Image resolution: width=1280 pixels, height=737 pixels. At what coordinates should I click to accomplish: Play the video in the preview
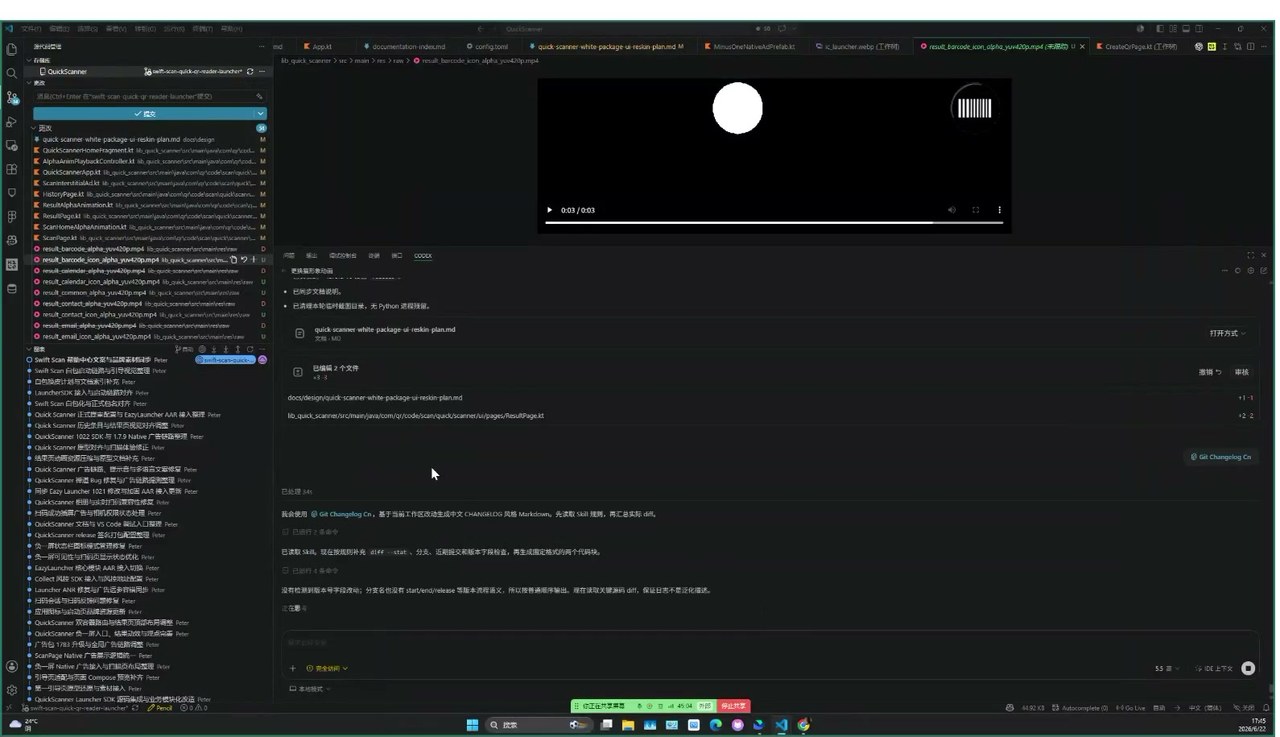[x=549, y=210]
